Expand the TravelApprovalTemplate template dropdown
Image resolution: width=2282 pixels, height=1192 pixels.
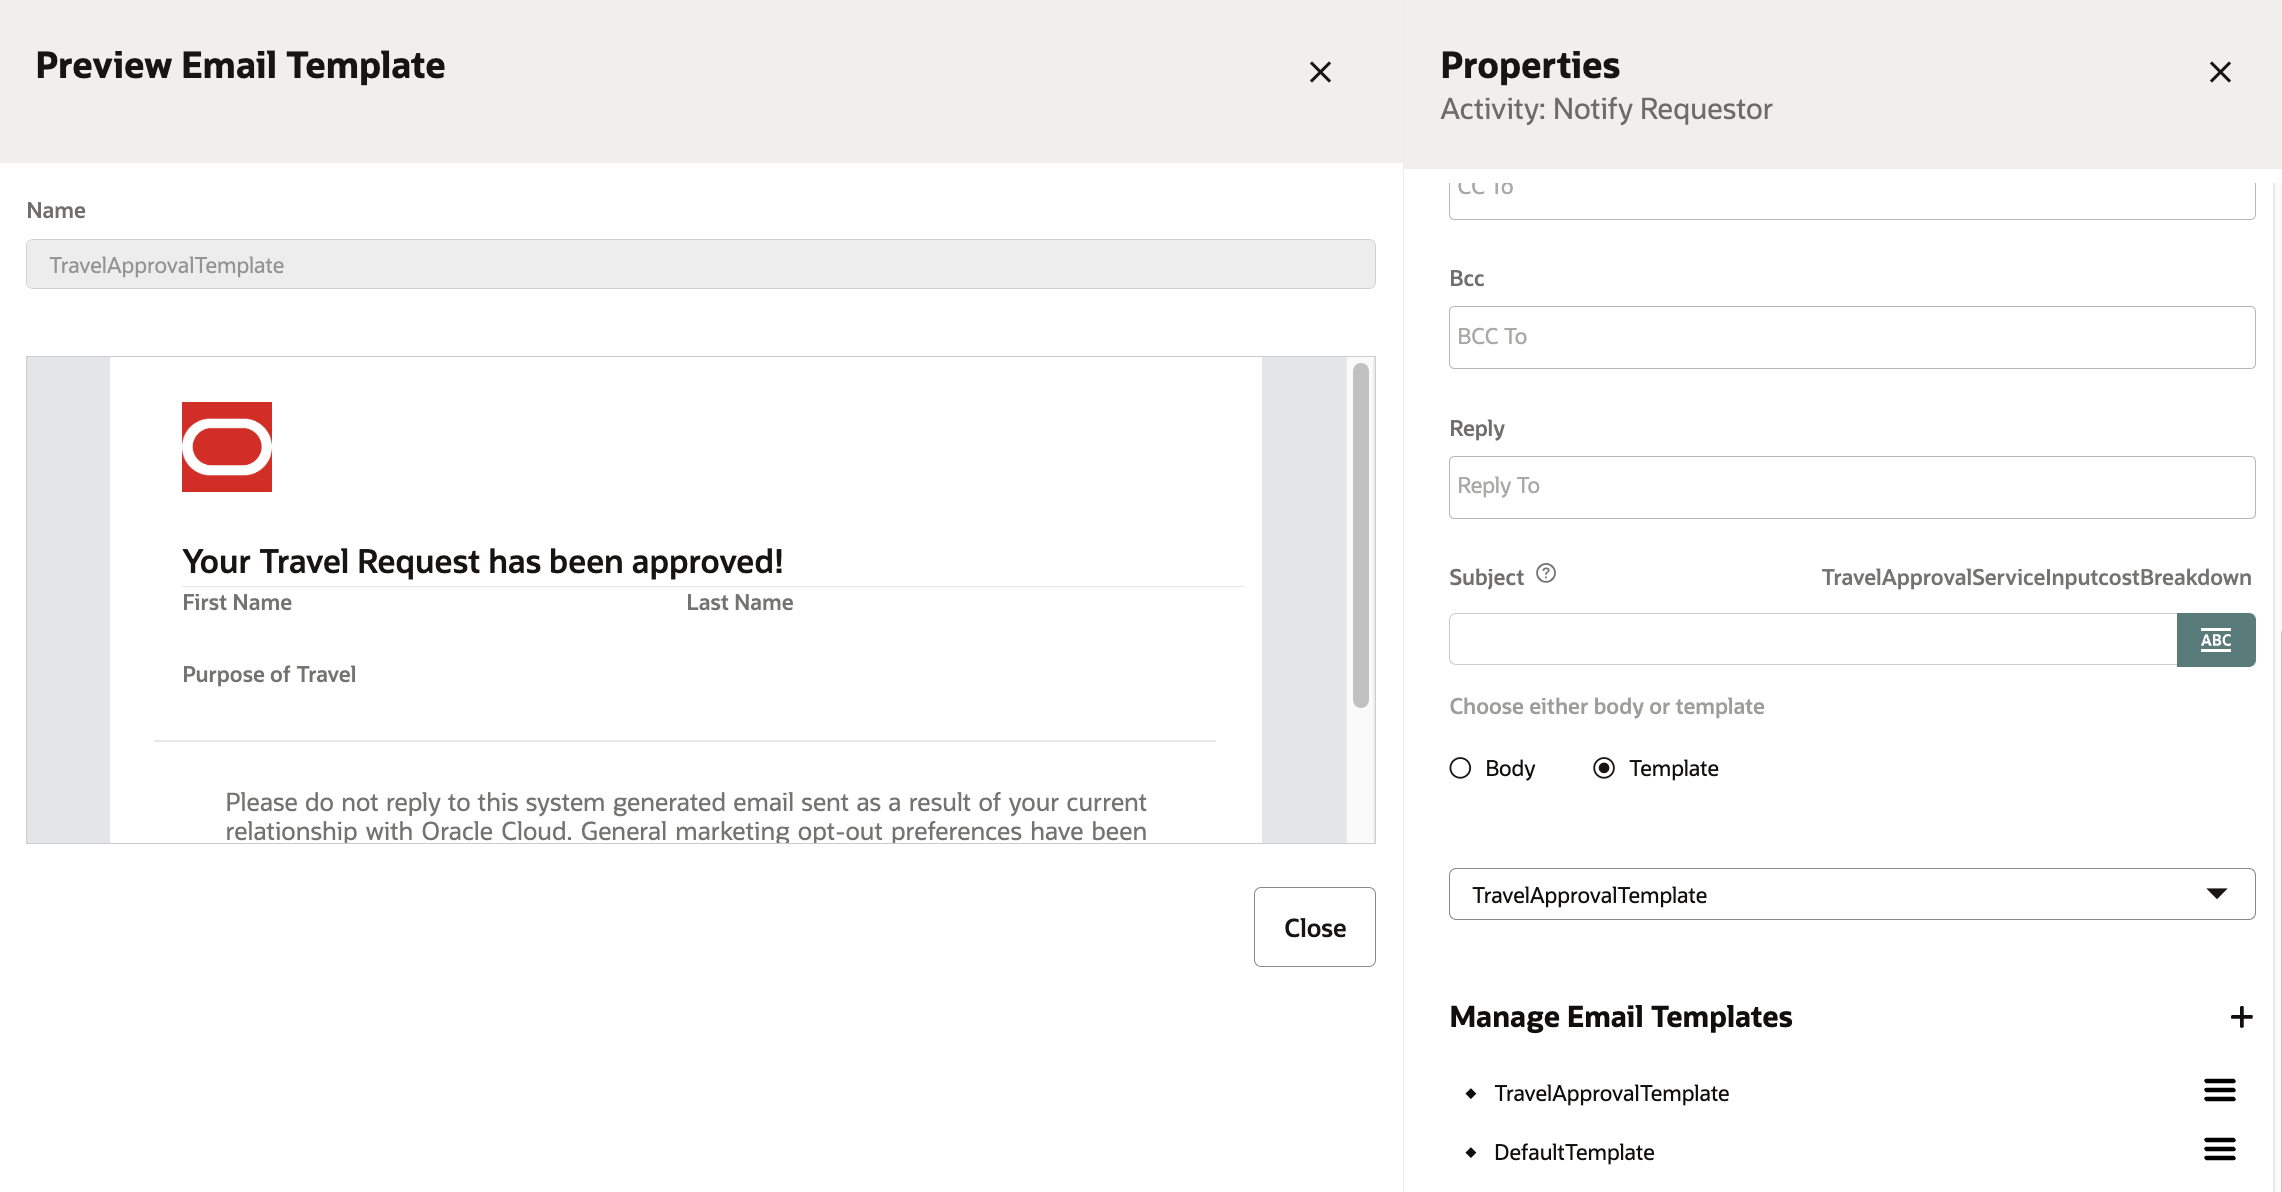point(2218,893)
